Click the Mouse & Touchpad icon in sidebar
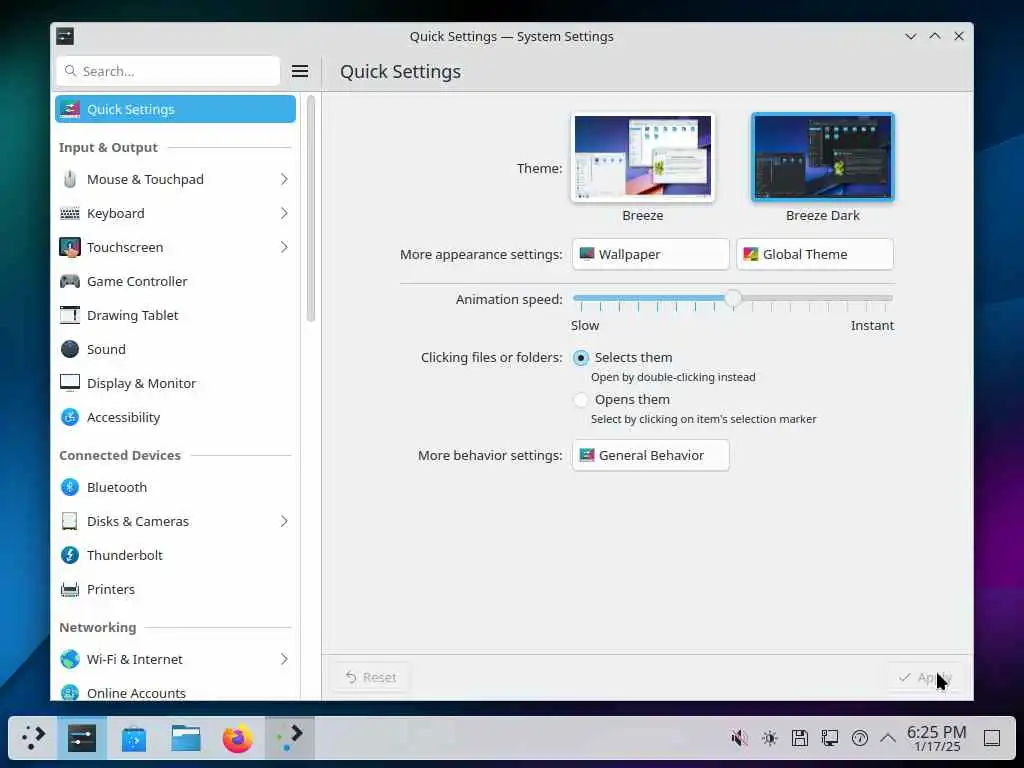 pyautogui.click(x=70, y=179)
